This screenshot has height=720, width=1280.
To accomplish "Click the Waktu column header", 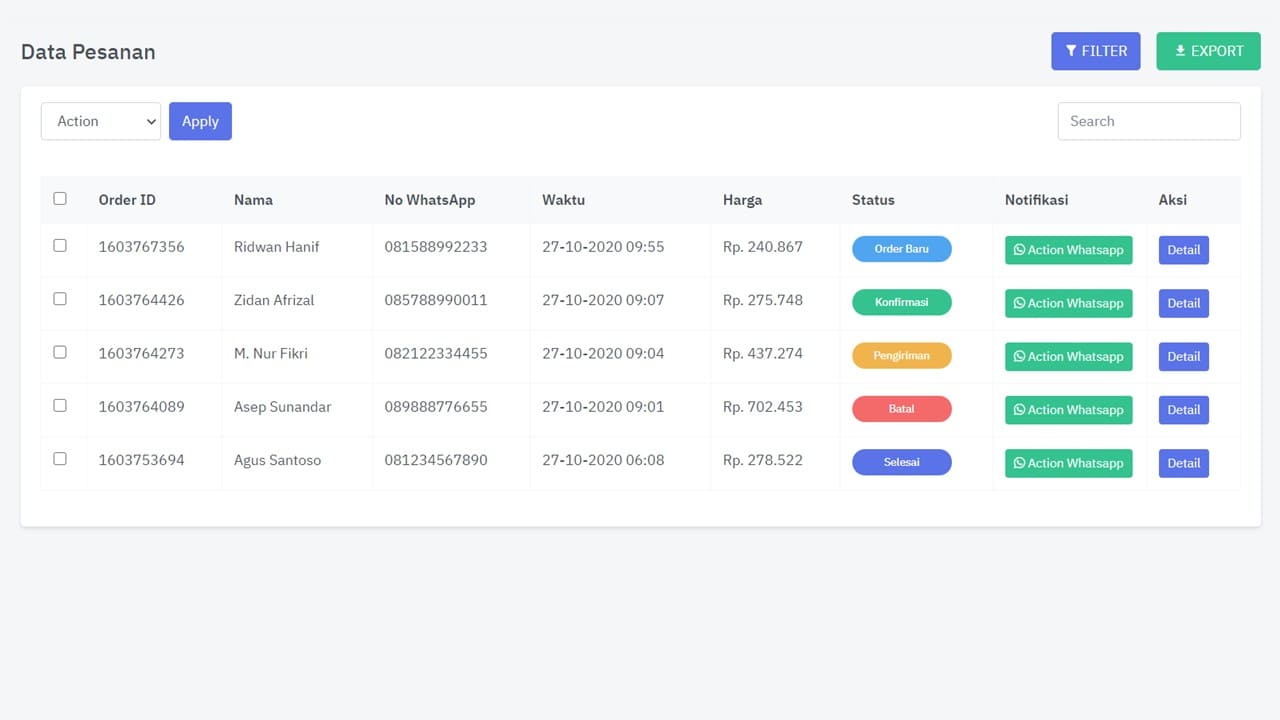I will click(563, 200).
